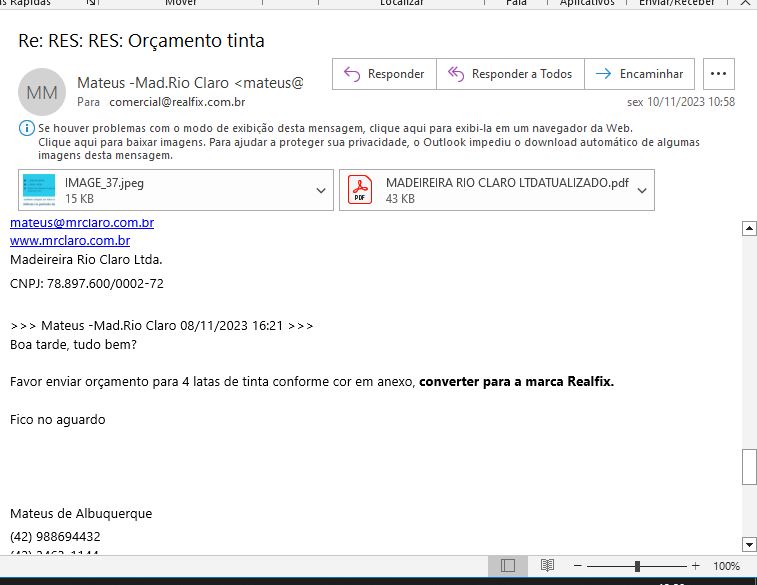Forward the email with Encaminhar

(639, 74)
